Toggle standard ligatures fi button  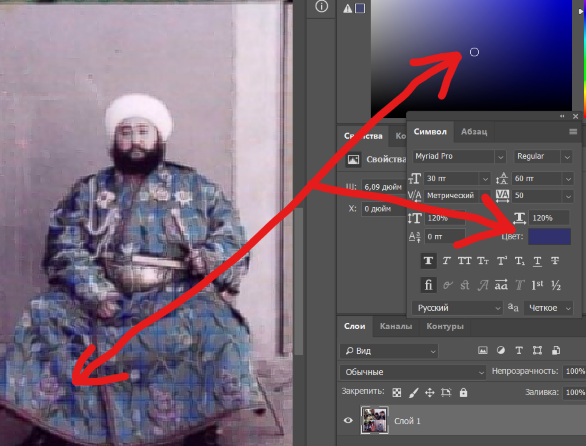click(x=428, y=285)
